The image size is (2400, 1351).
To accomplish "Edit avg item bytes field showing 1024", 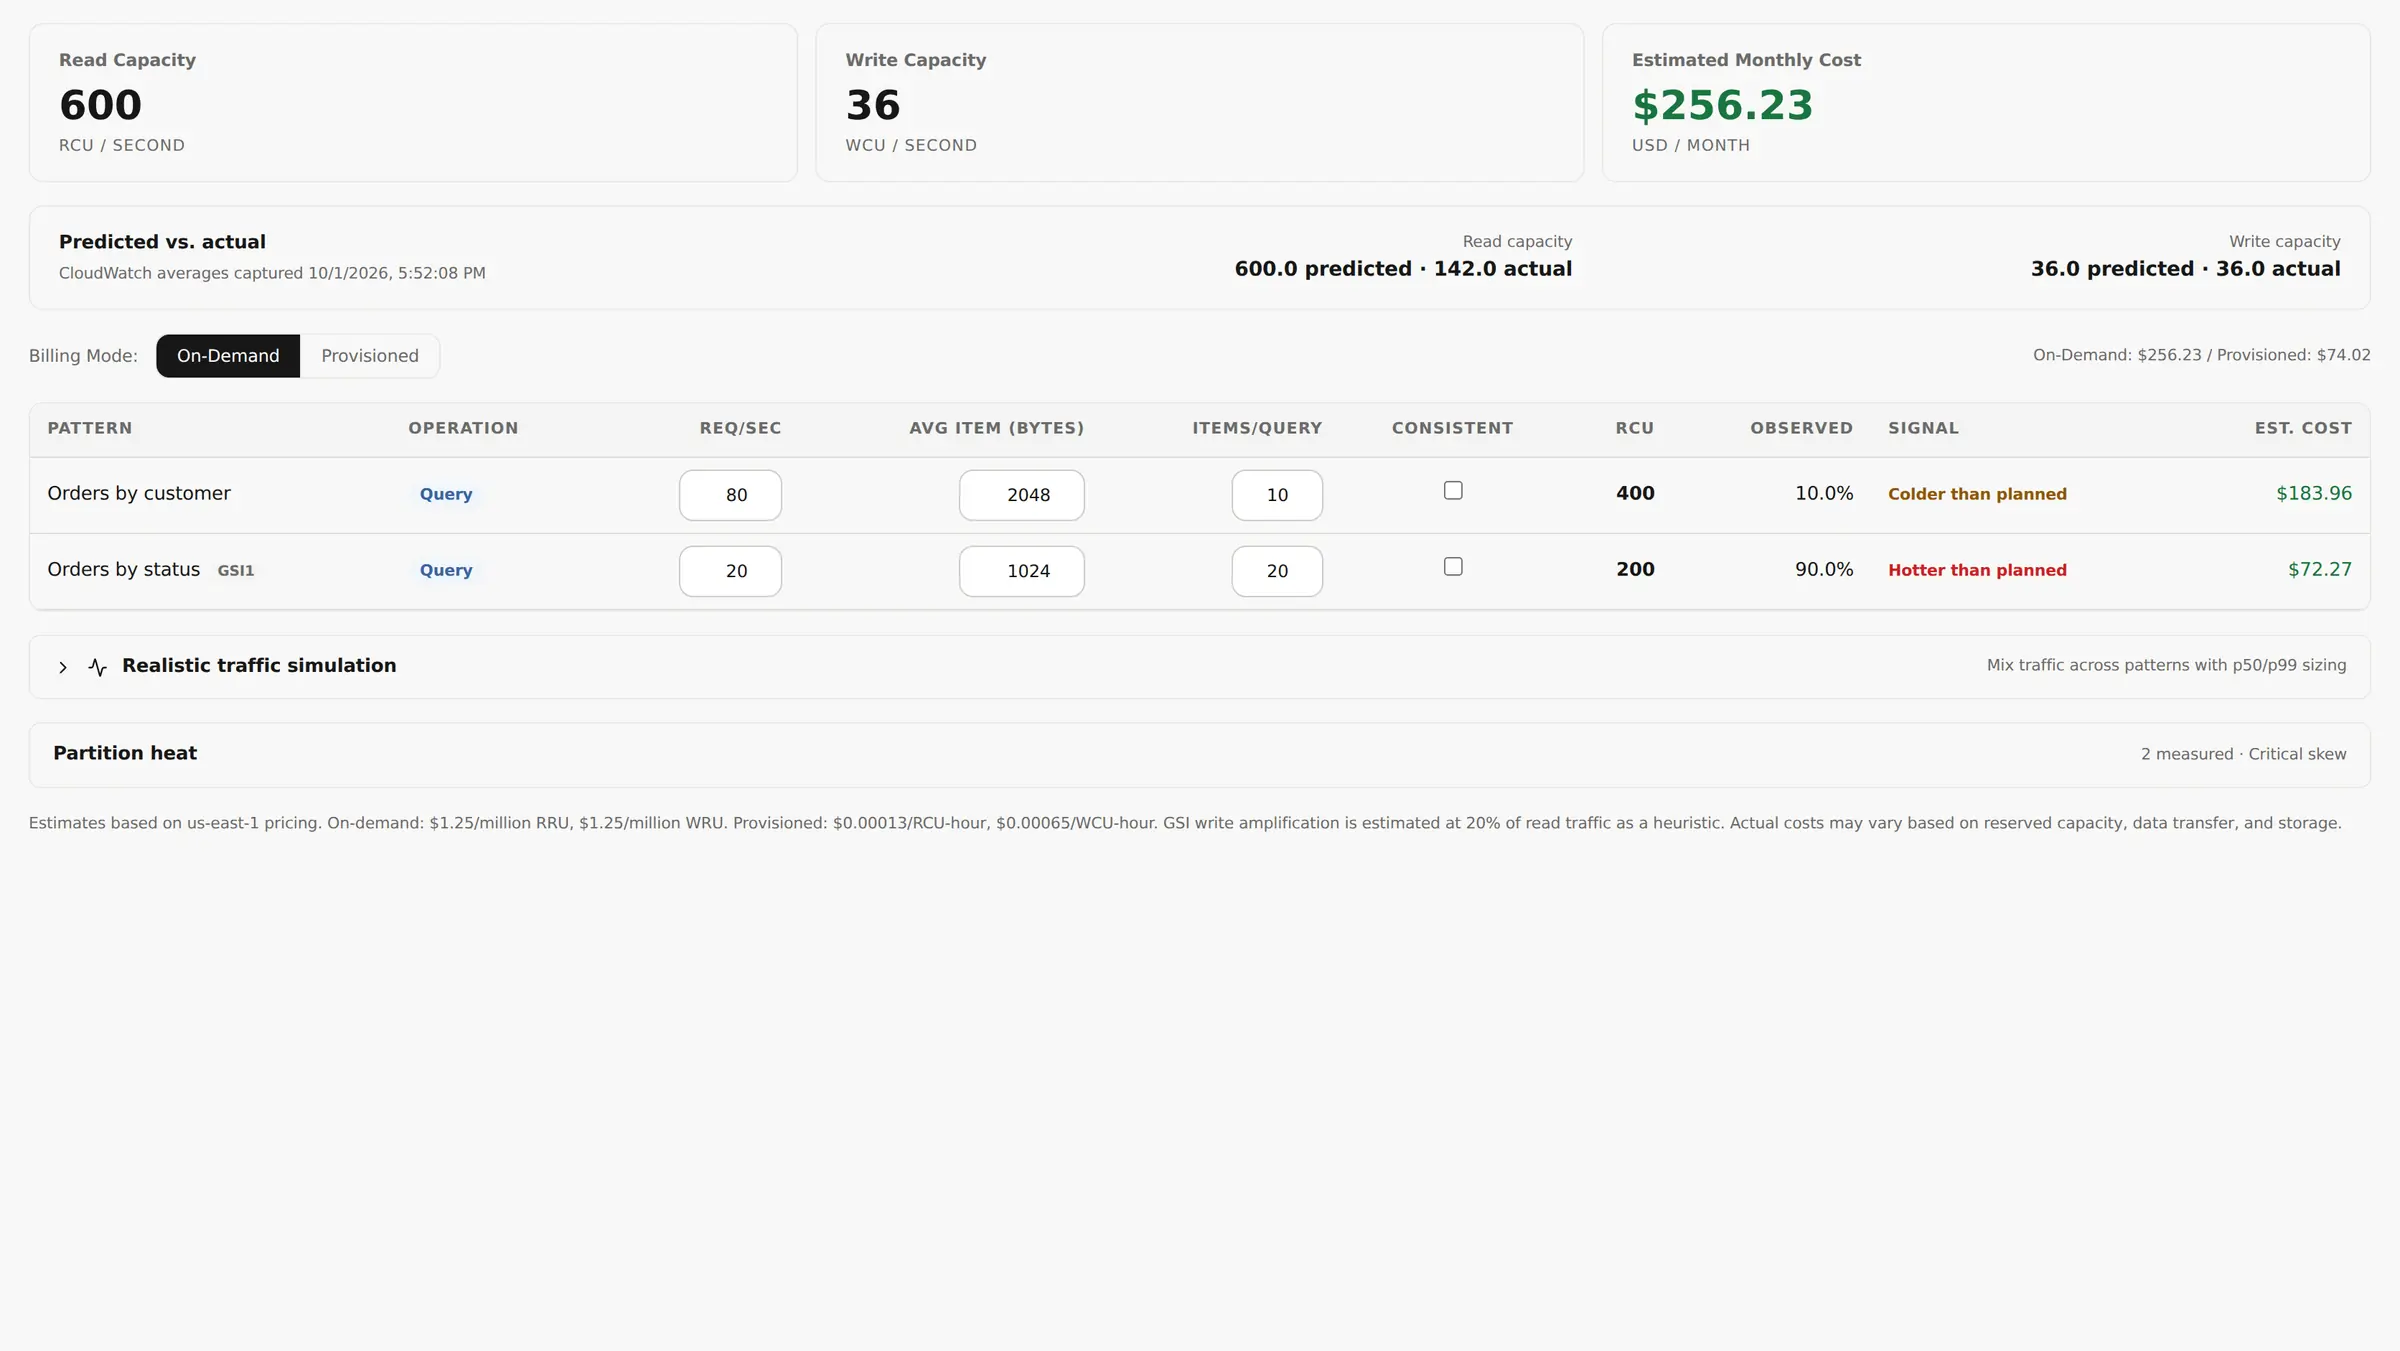I will [1022, 571].
